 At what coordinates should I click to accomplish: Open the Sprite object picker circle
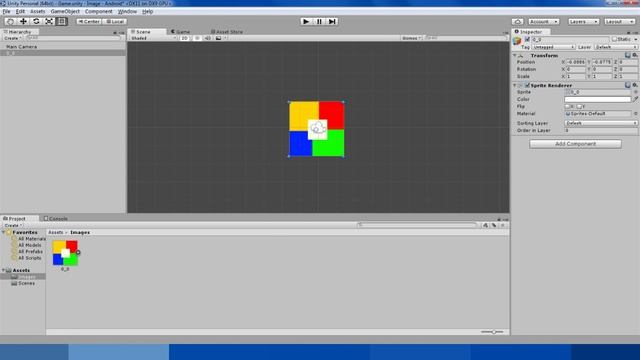[636, 92]
